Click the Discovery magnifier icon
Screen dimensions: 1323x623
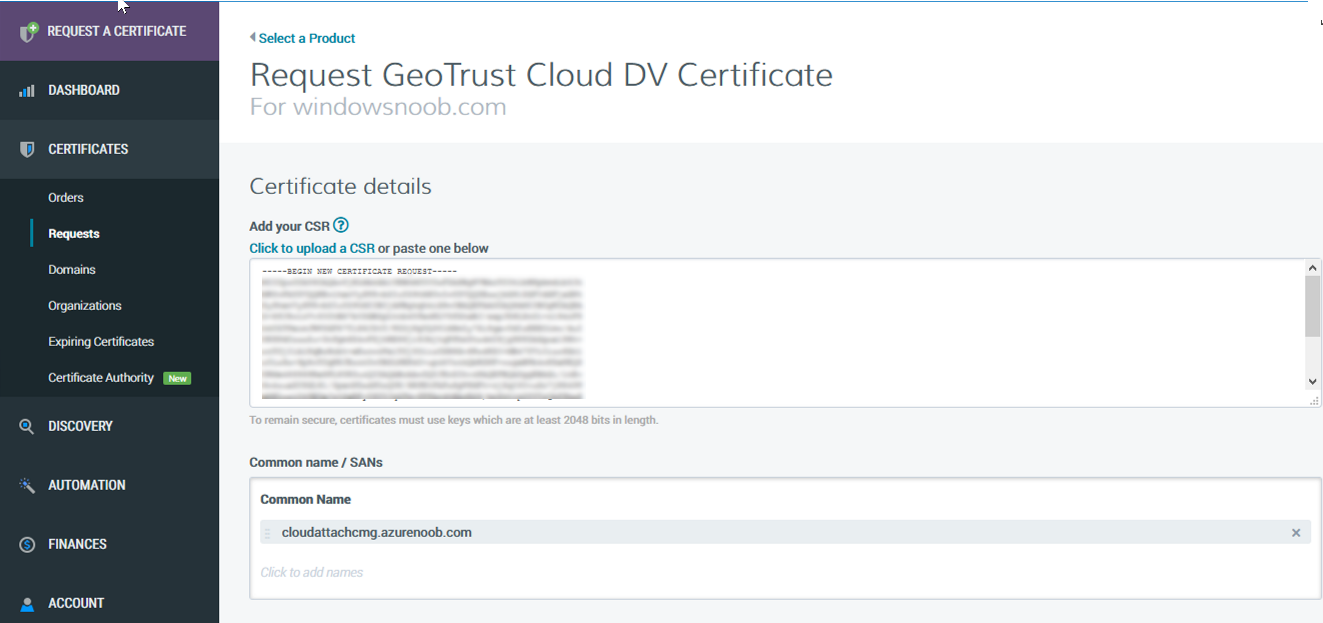[x=28, y=426]
